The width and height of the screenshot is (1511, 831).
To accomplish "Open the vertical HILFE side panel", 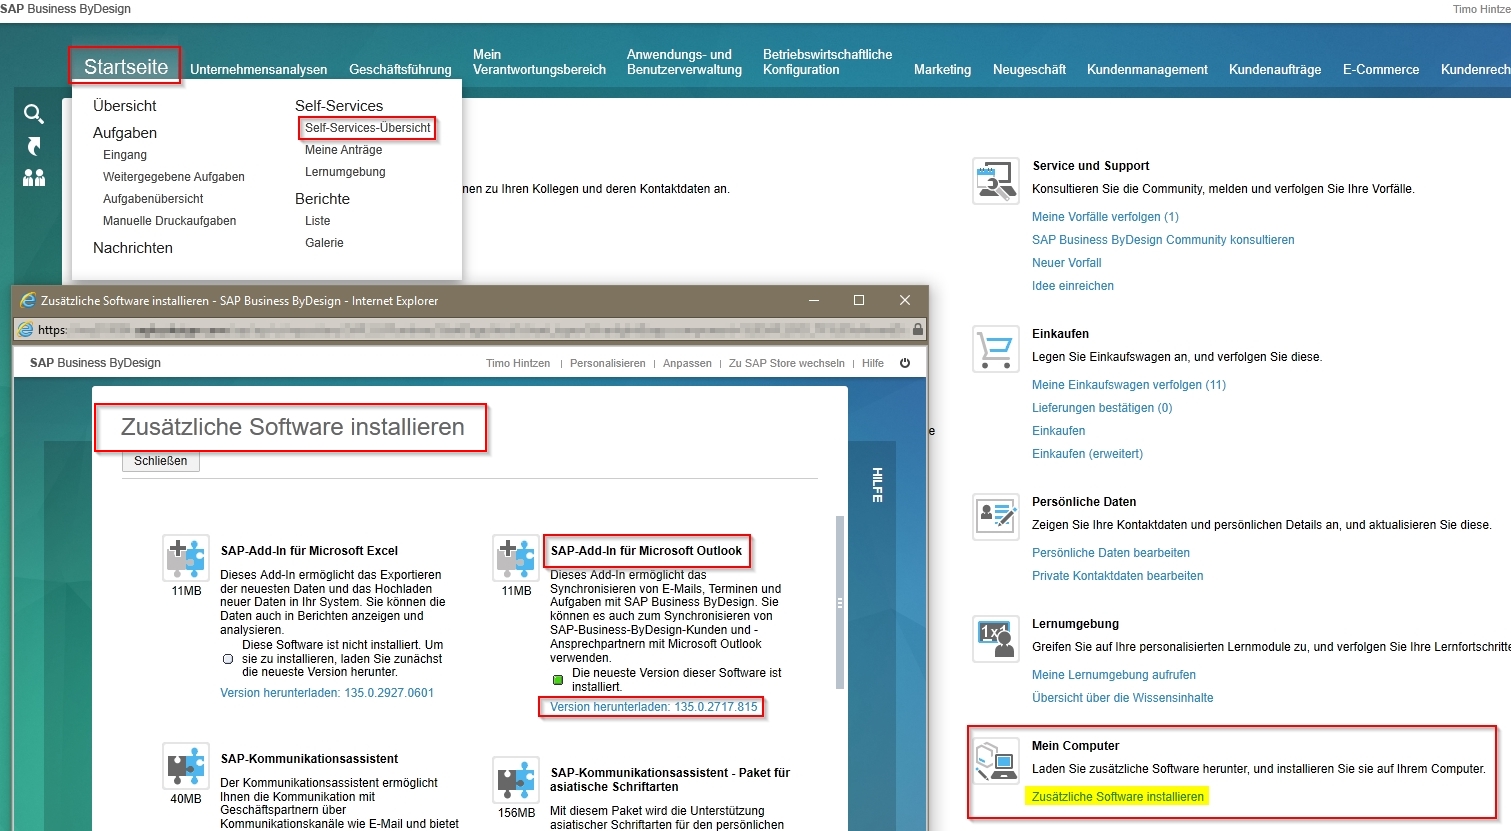I will (x=877, y=485).
